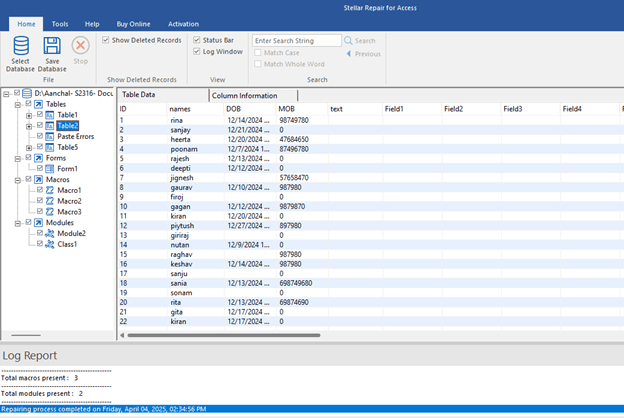Collapse the Tables tree node
This screenshot has width=624, height=418.
pos(19,104)
